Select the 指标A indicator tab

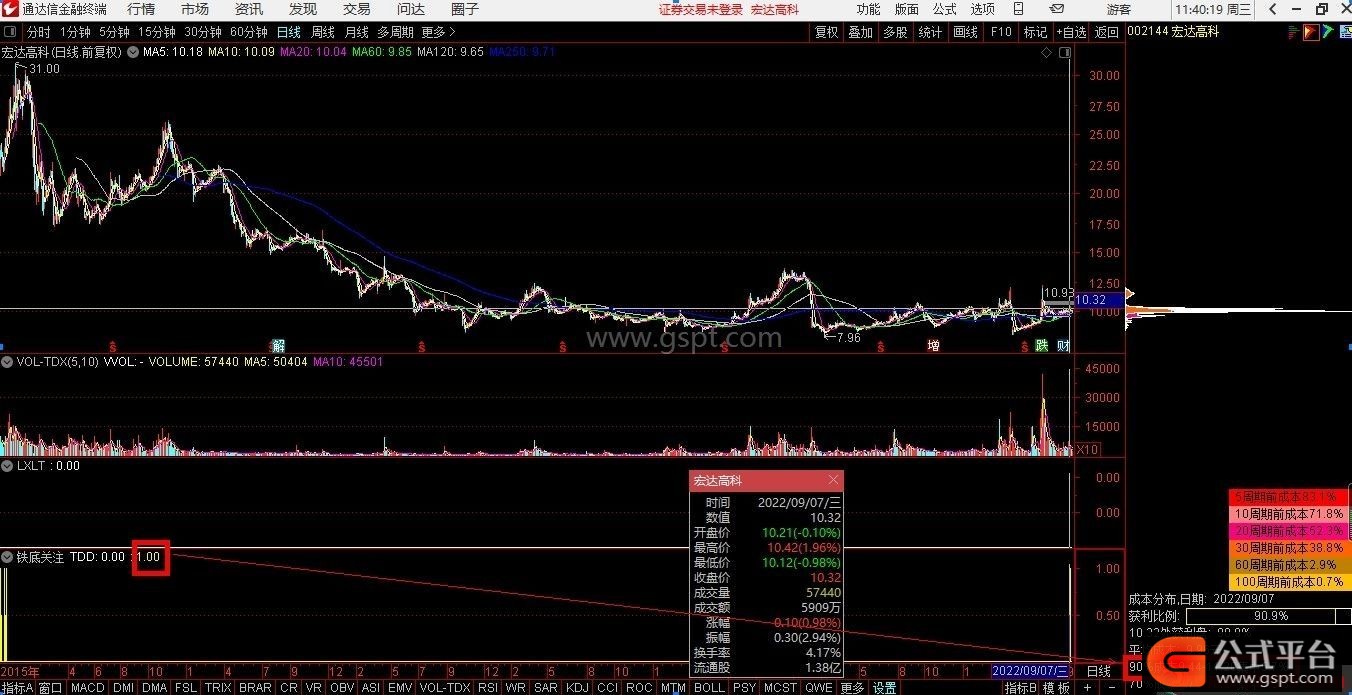pyautogui.click(x=17, y=688)
